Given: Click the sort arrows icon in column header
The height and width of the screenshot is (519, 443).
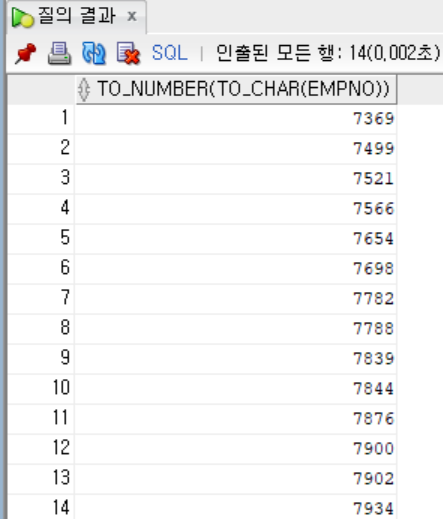Looking at the screenshot, I should (x=84, y=89).
